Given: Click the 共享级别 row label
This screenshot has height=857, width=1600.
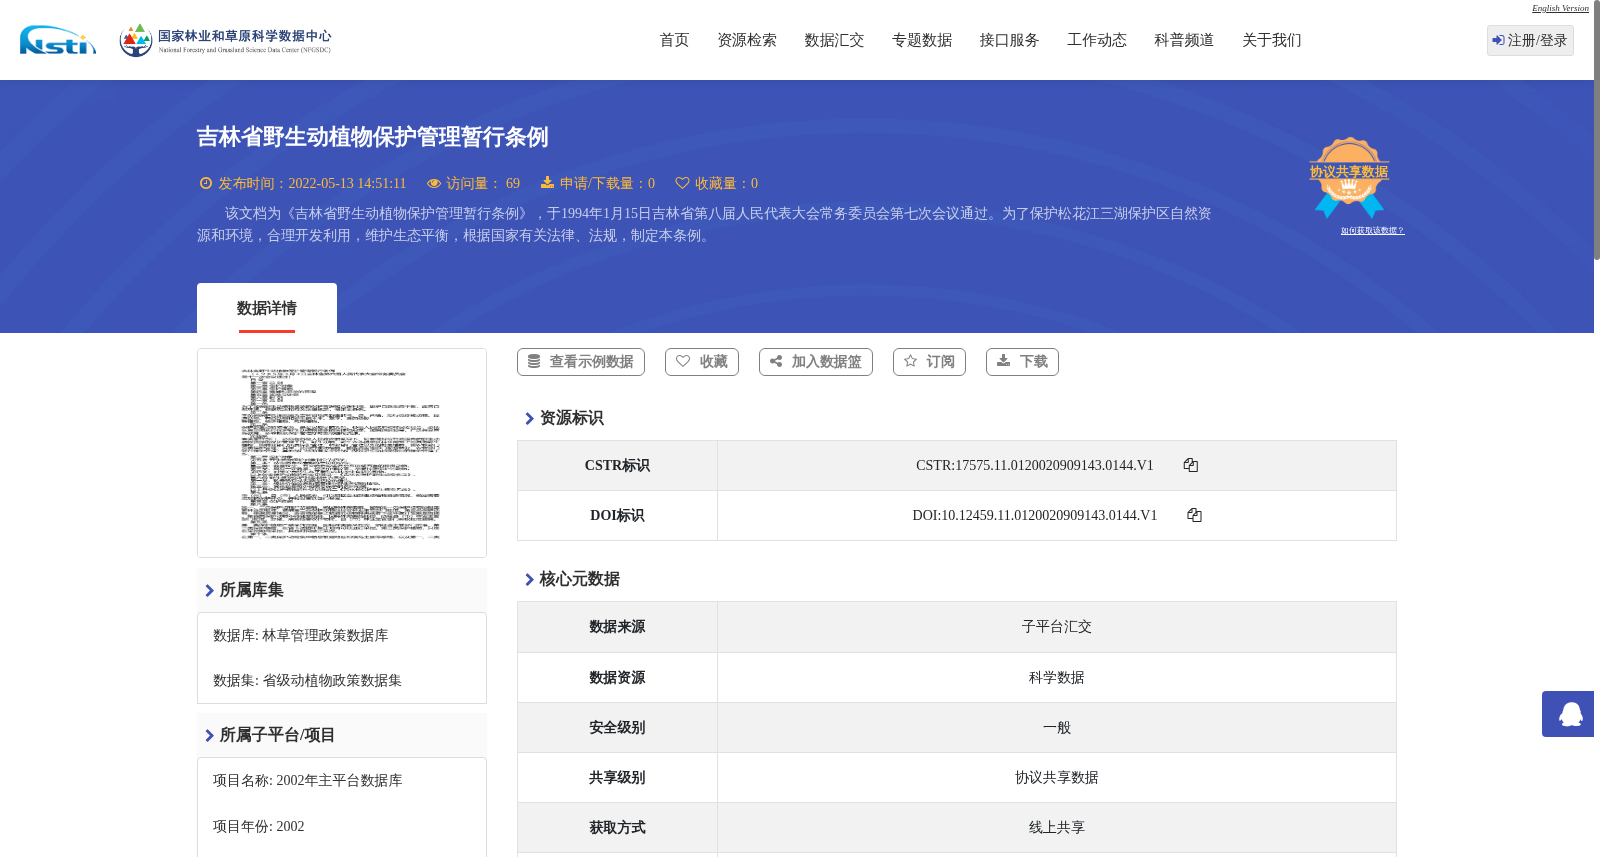Looking at the screenshot, I should [617, 778].
